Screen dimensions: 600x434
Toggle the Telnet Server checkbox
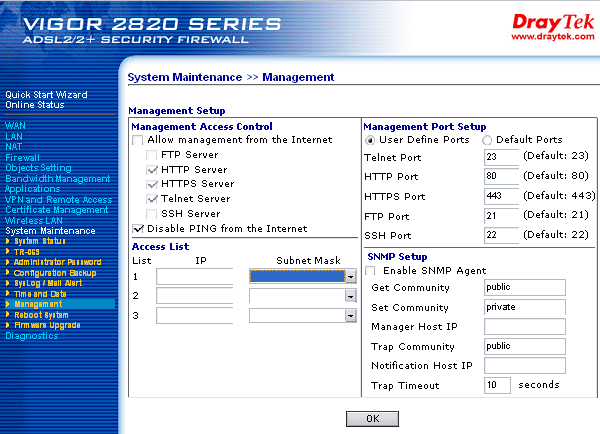pos(152,199)
